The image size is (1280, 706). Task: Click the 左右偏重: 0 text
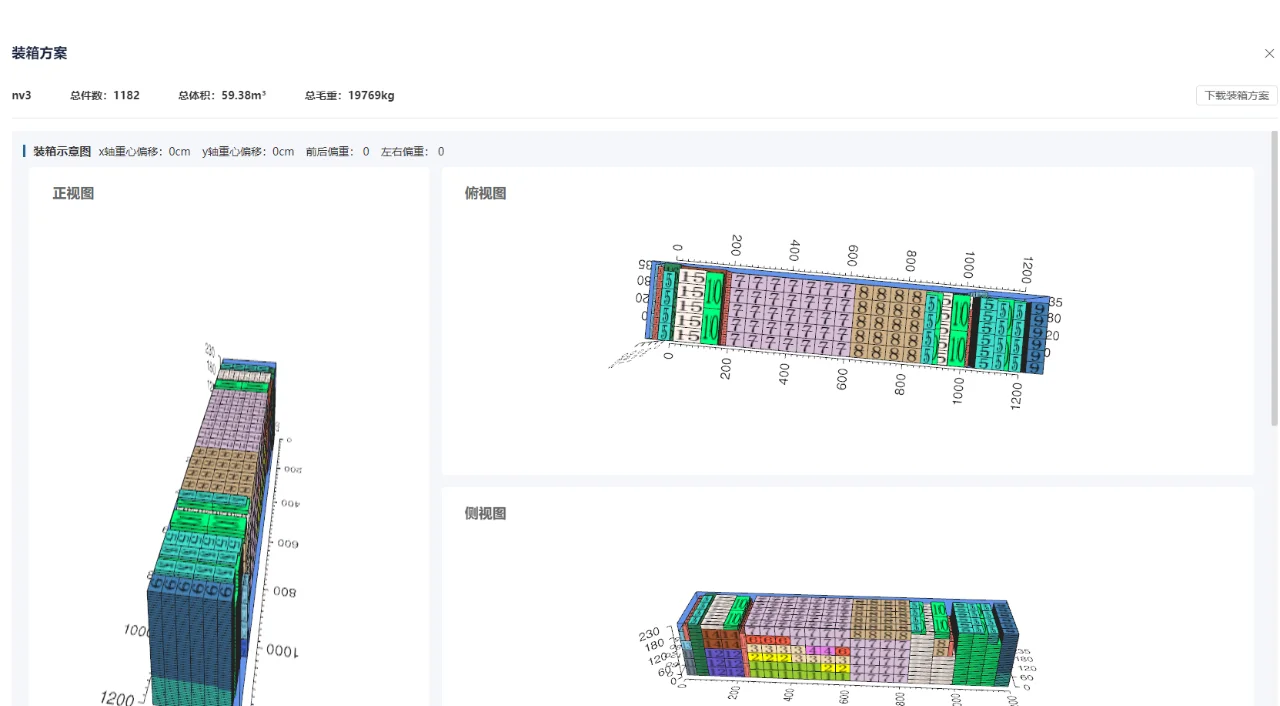tap(413, 152)
